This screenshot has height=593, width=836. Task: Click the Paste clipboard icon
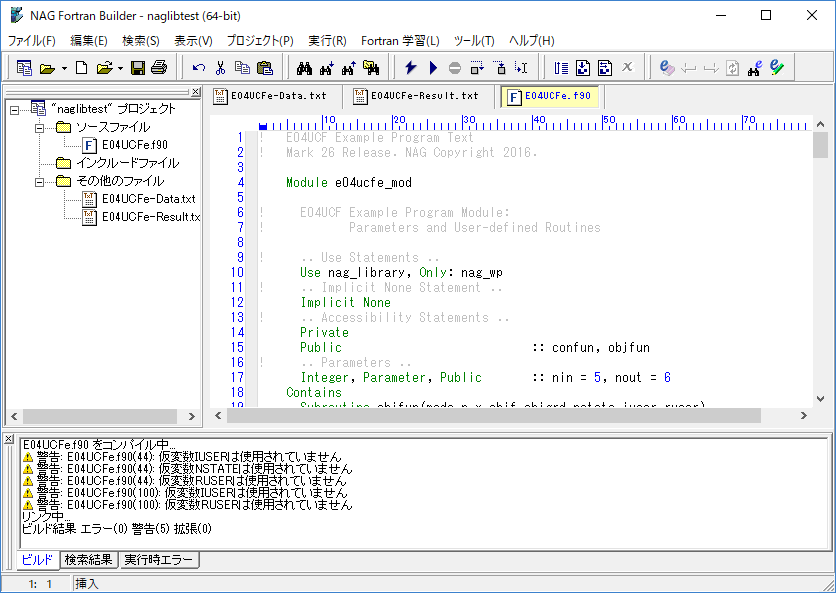(264, 68)
